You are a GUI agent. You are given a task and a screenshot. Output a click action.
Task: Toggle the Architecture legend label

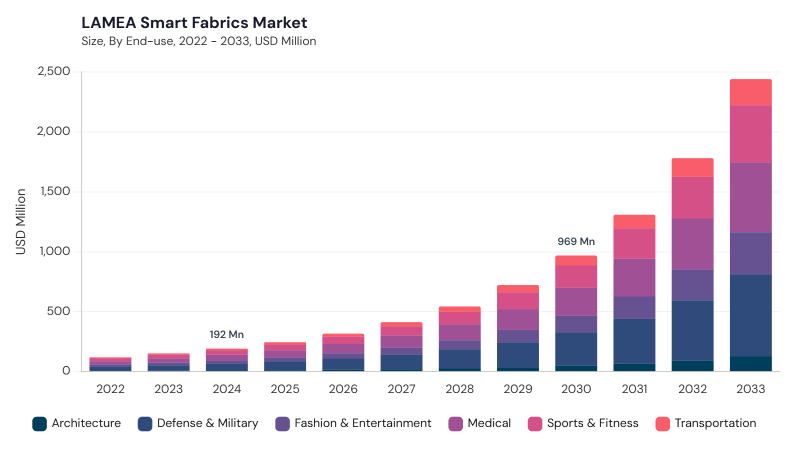click(x=86, y=423)
